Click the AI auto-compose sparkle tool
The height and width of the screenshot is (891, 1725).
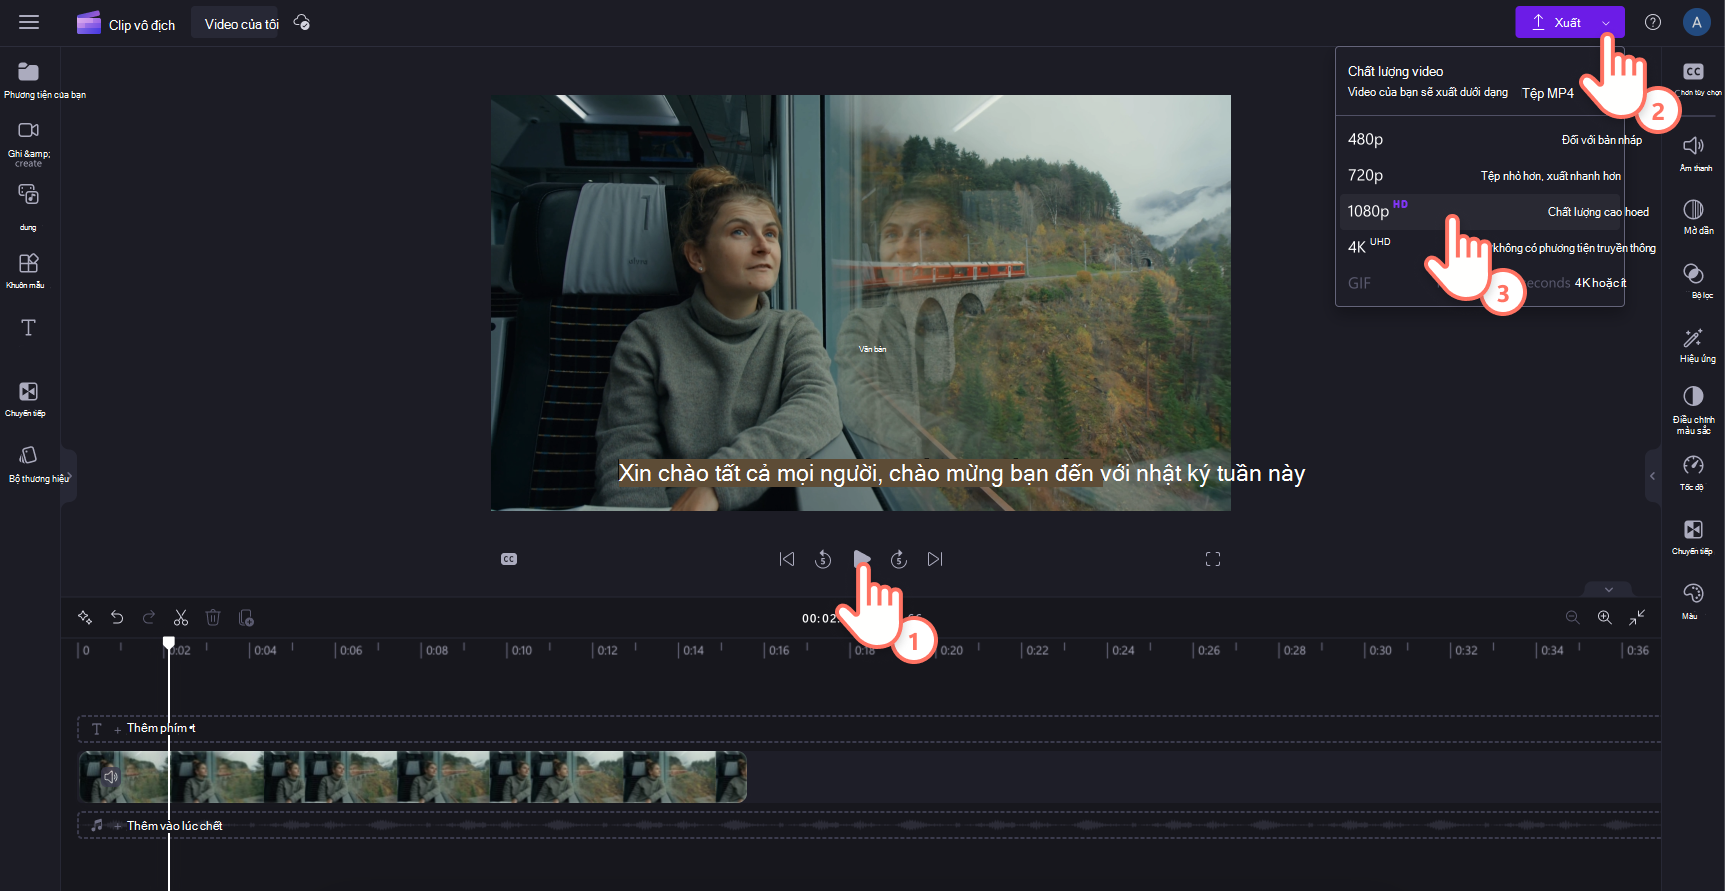tap(85, 617)
